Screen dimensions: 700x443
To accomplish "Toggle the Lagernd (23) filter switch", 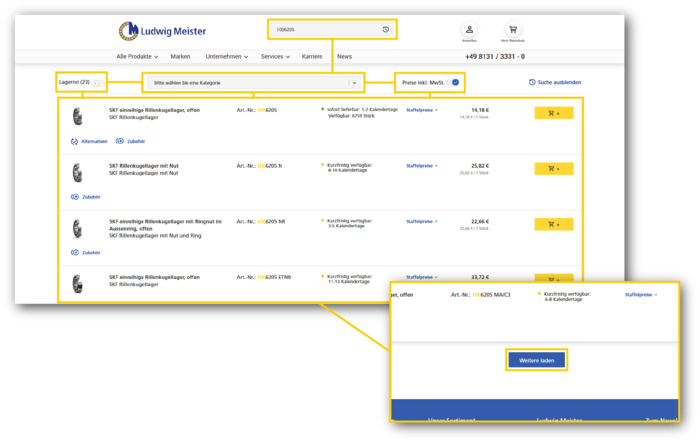I will pos(98,82).
